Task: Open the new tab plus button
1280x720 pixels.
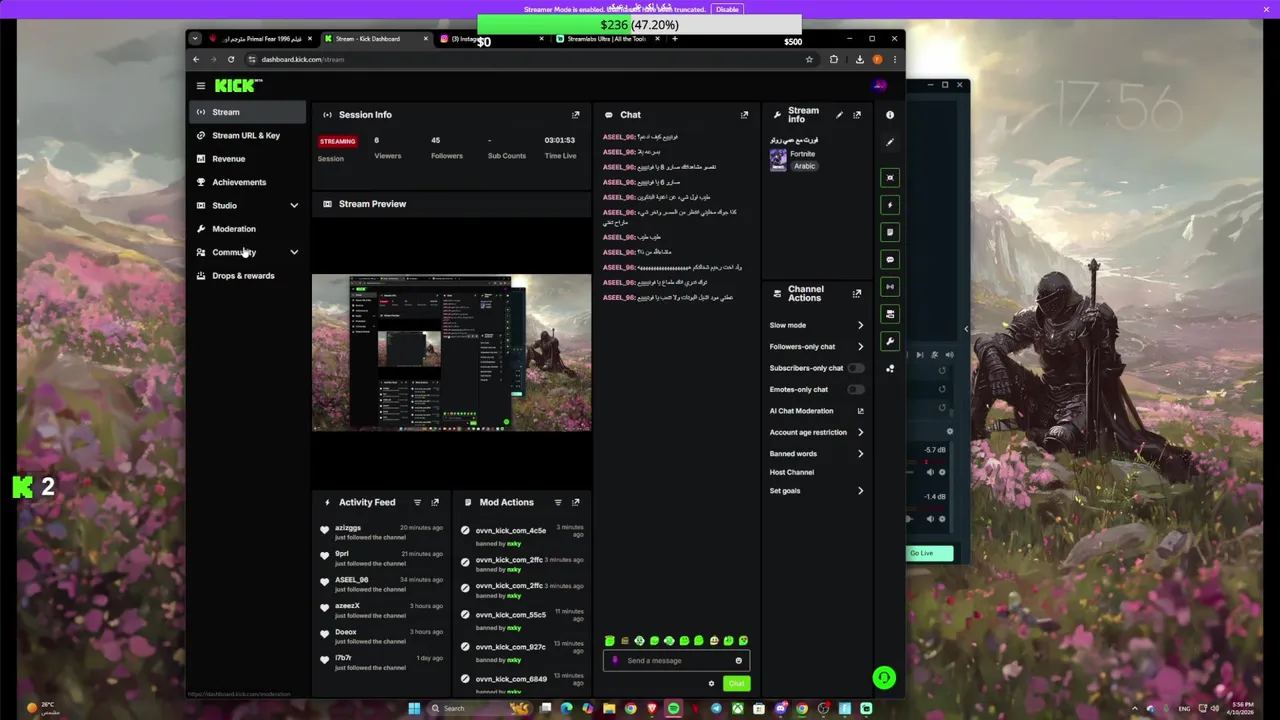Action: [675, 39]
